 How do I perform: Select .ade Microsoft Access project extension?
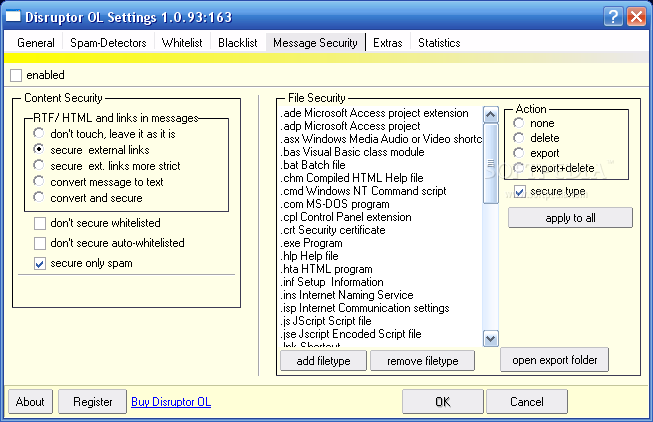tap(381, 113)
